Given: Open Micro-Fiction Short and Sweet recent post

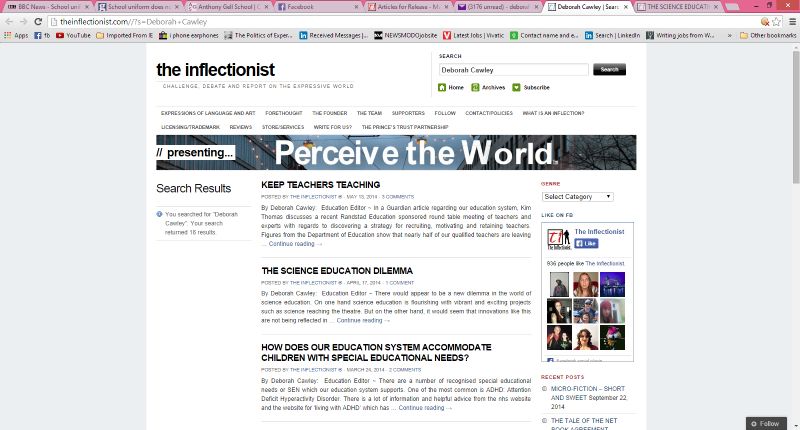Looking at the screenshot, I should point(588,393).
